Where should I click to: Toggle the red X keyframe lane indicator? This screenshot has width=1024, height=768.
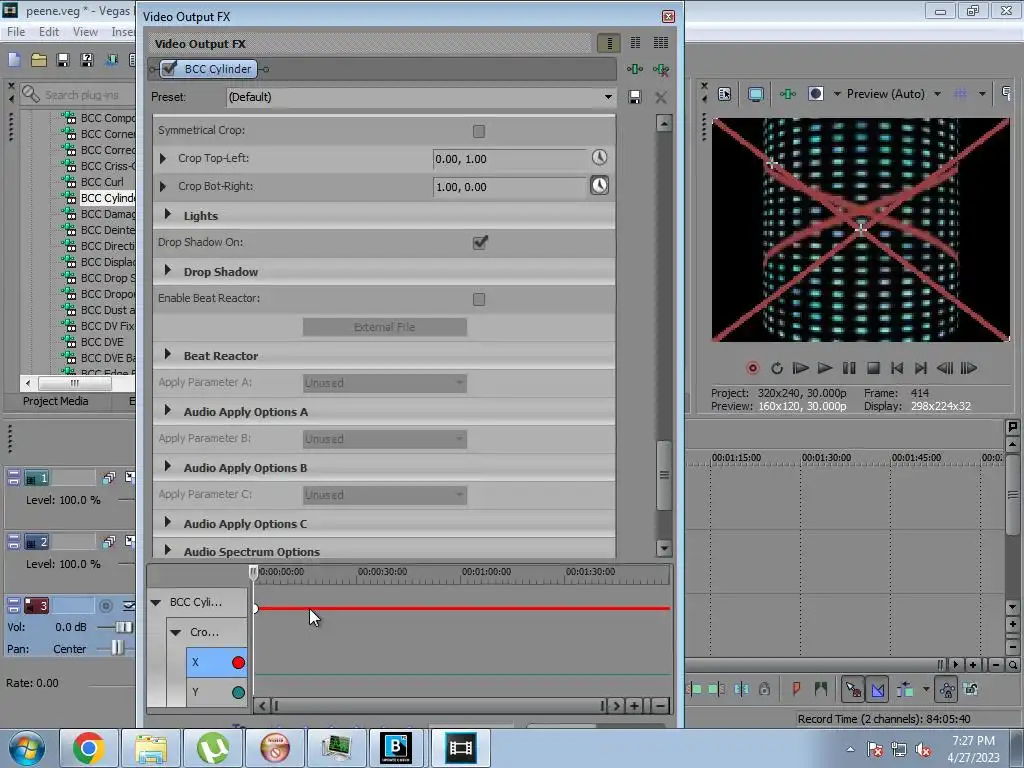point(238,662)
